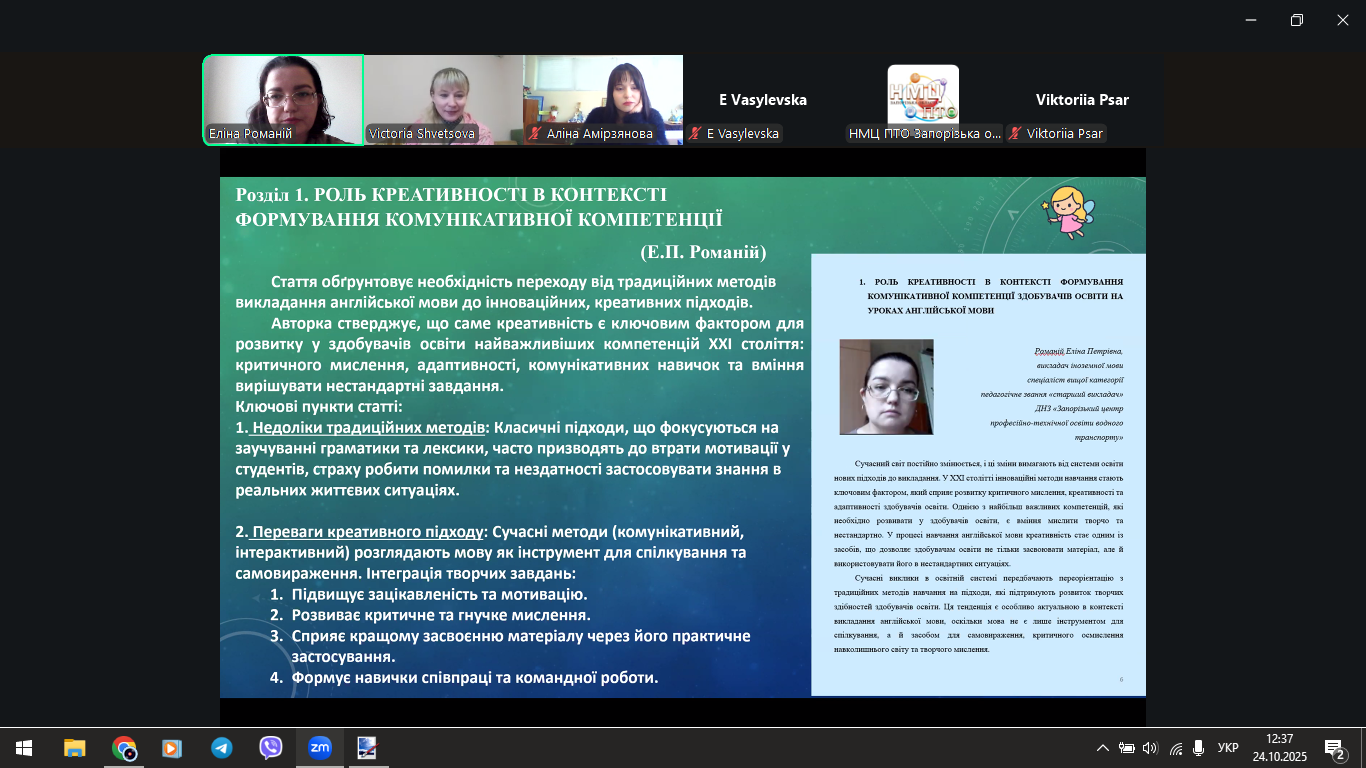The height and width of the screenshot is (768, 1366).
Task: Open the Windows Start menu
Action: [x=24, y=748]
